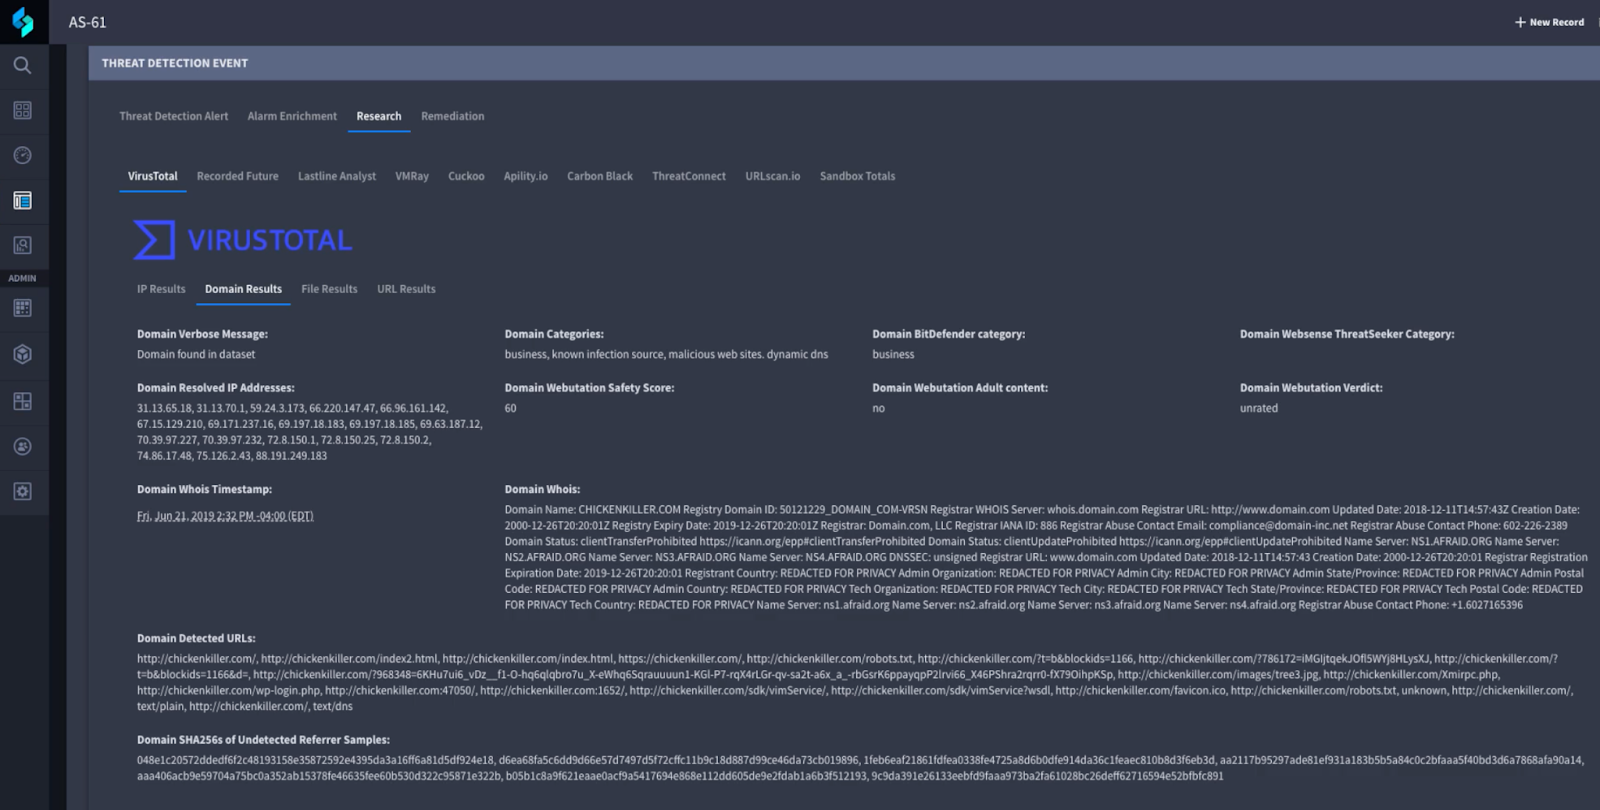Click the VirusTotal logo
Screen dimensions: 1600x810
coord(243,240)
